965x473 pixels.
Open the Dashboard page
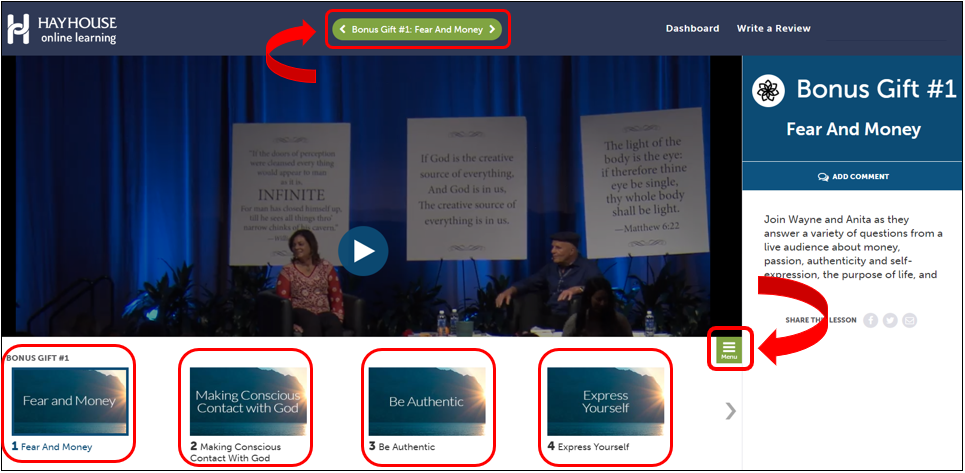coord(692,29)
